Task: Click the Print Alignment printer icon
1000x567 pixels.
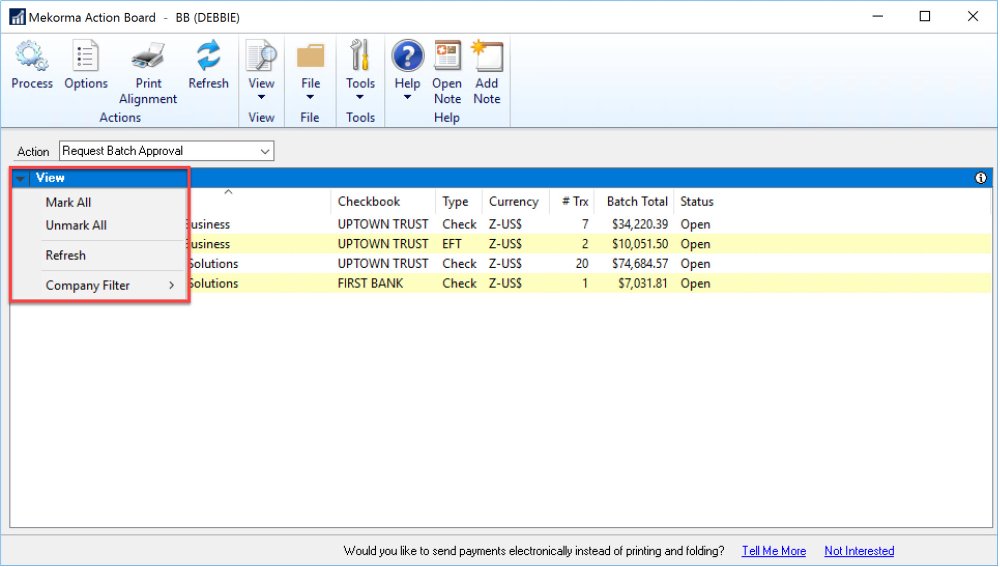Action: (148, 56)
